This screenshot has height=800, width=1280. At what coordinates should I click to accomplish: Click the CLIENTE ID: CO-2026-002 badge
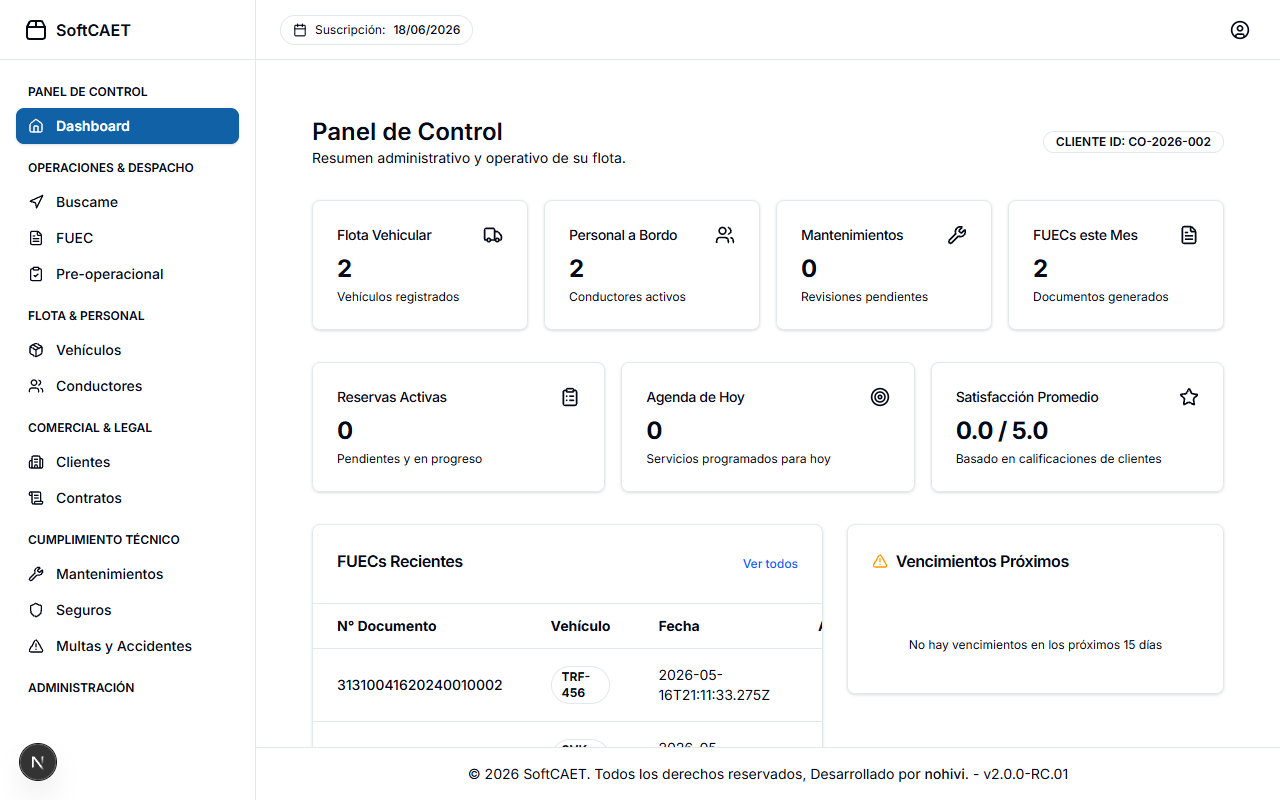(x=1133, y=142)
